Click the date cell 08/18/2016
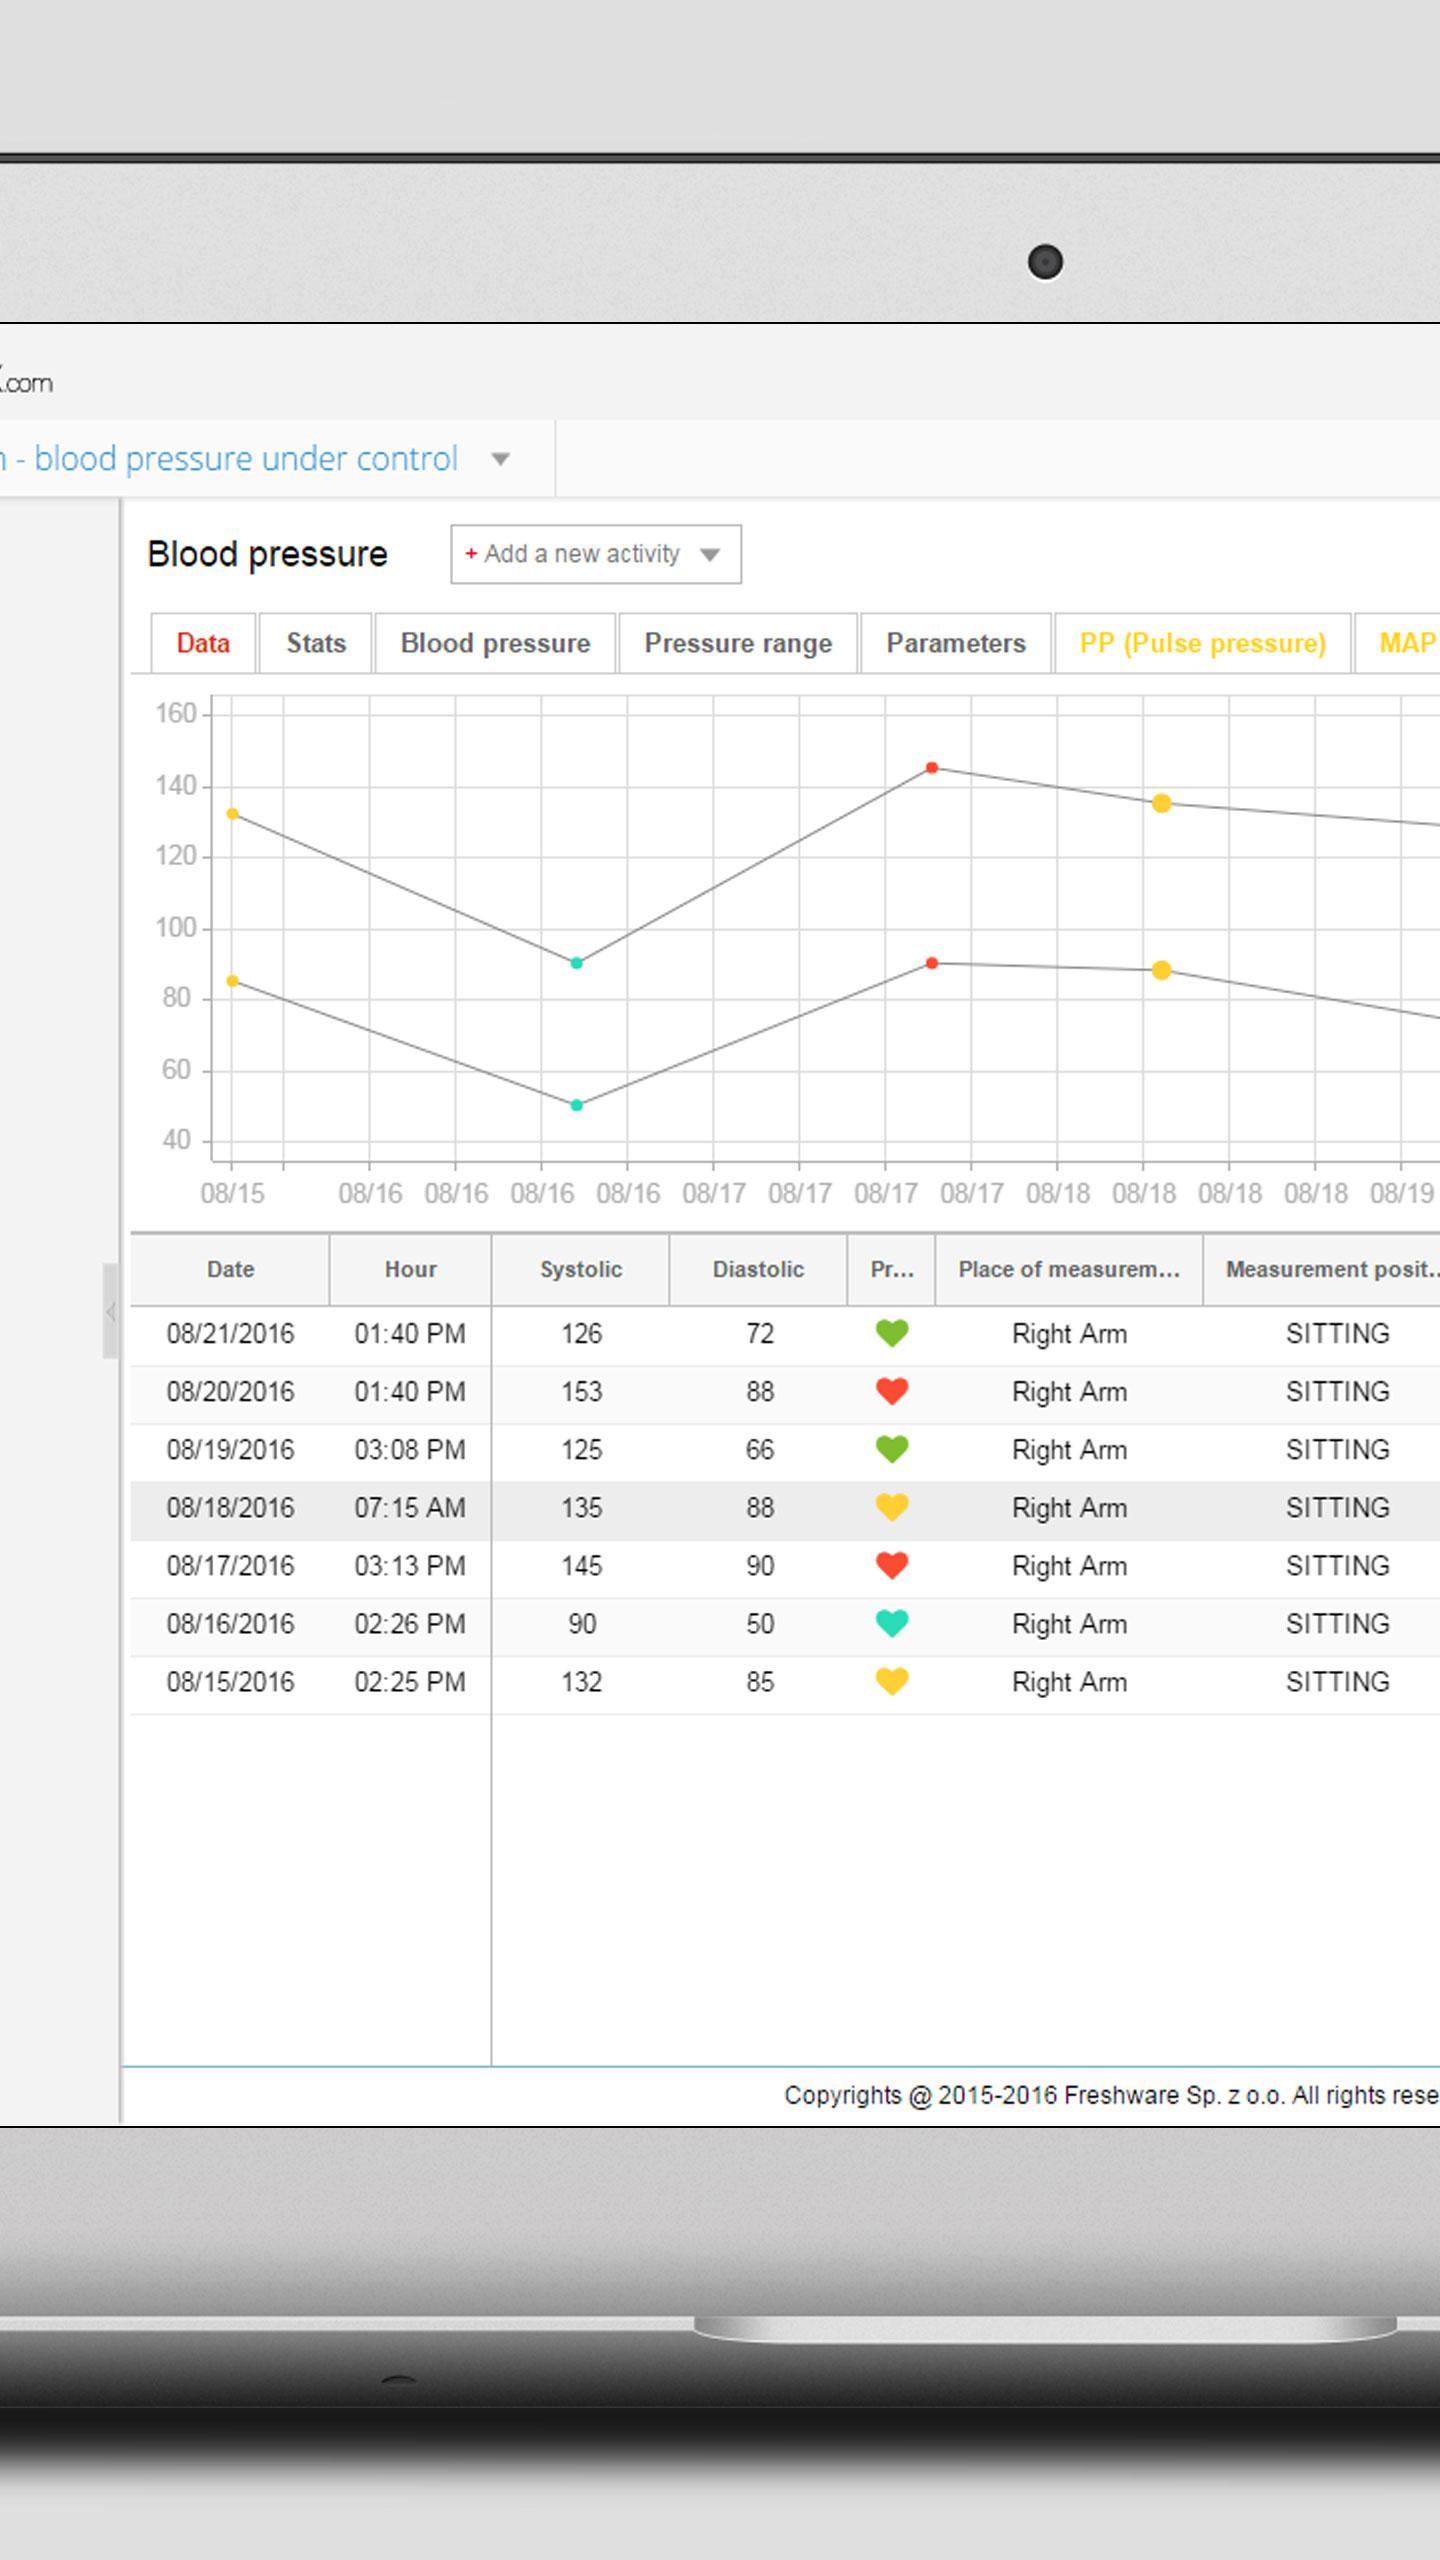This screenshot has width=1440, height=2560. [230, 1508]
